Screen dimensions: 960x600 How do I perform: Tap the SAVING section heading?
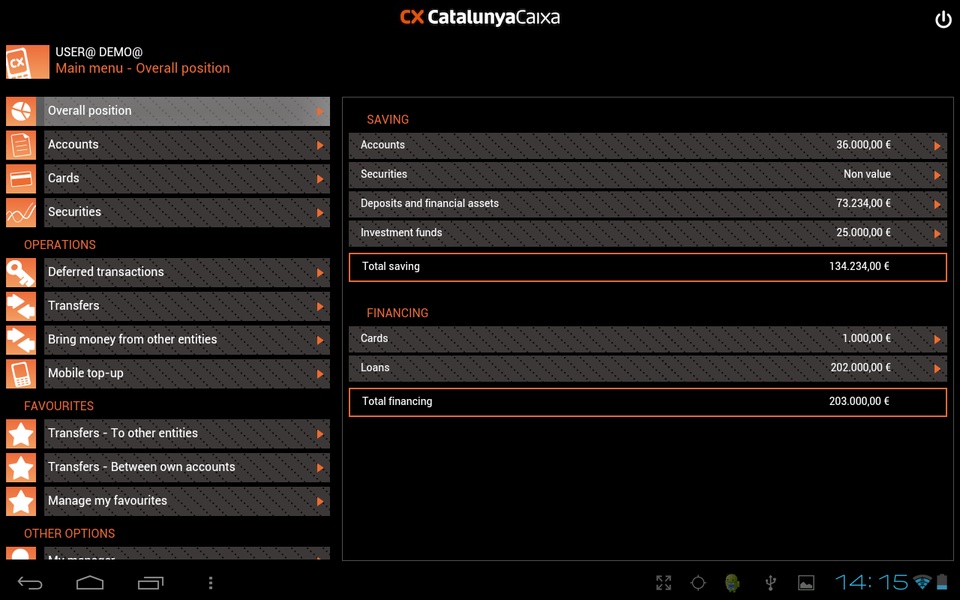click(x=388, y=119)
